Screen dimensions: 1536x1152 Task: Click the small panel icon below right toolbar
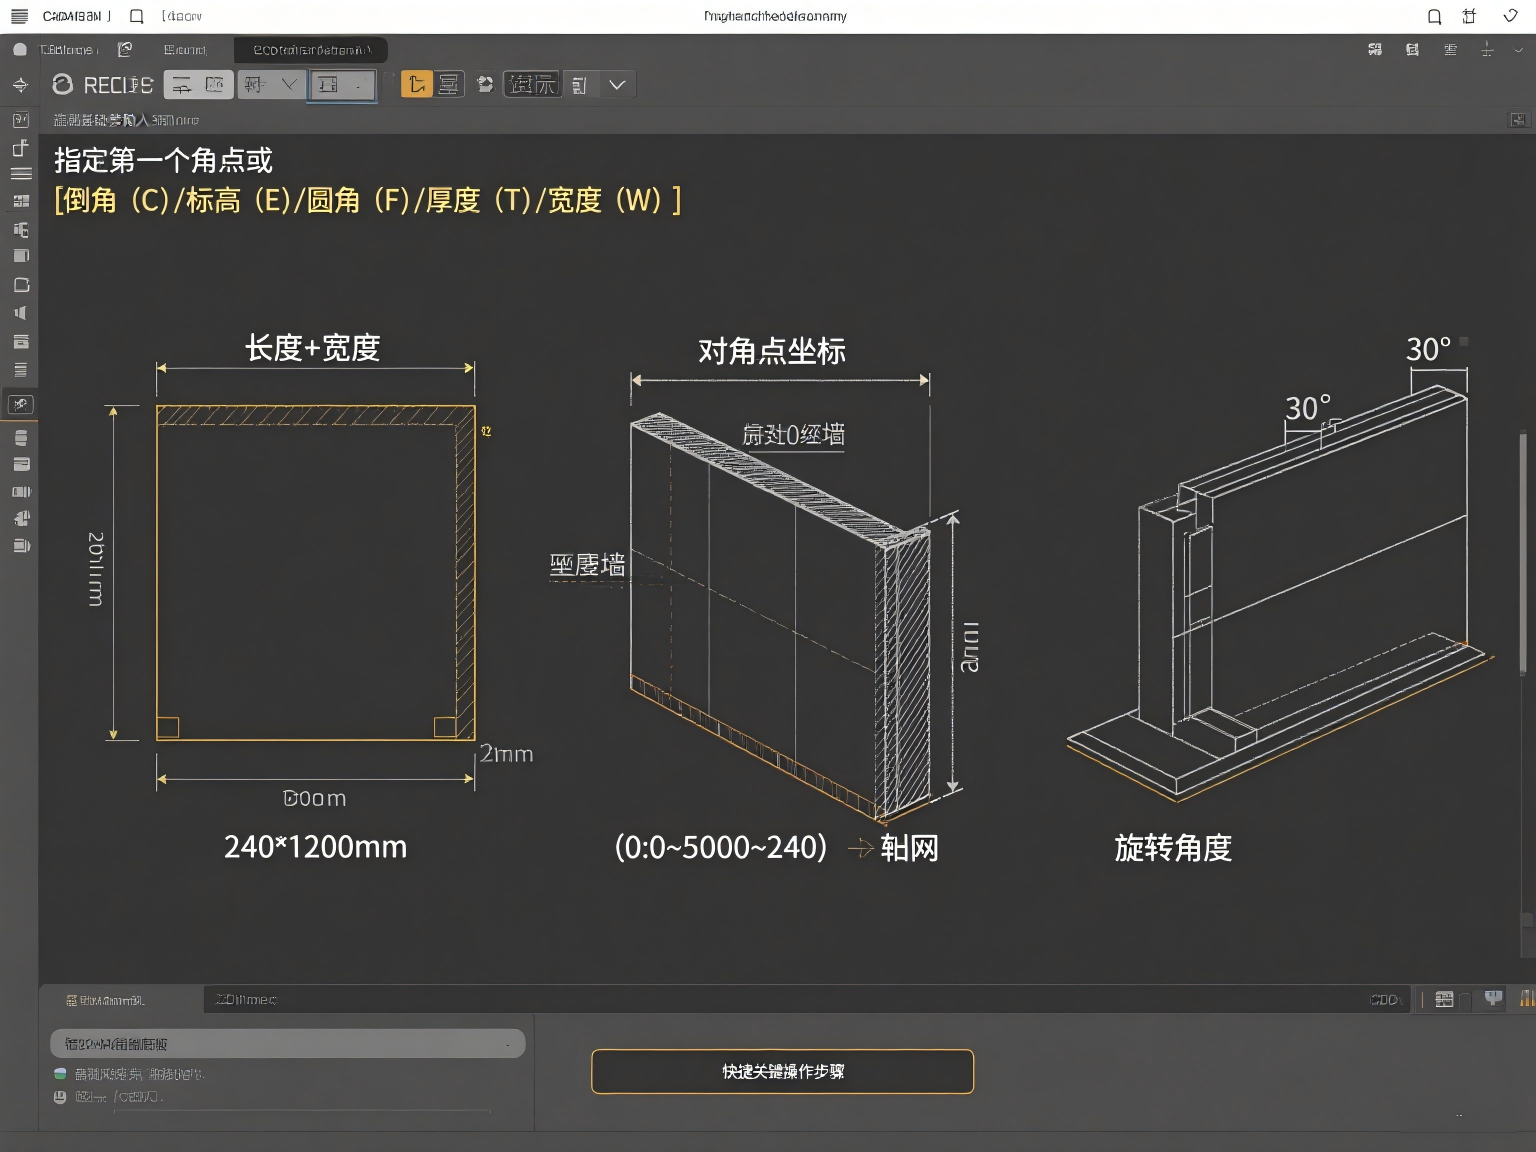(1518, 120)
